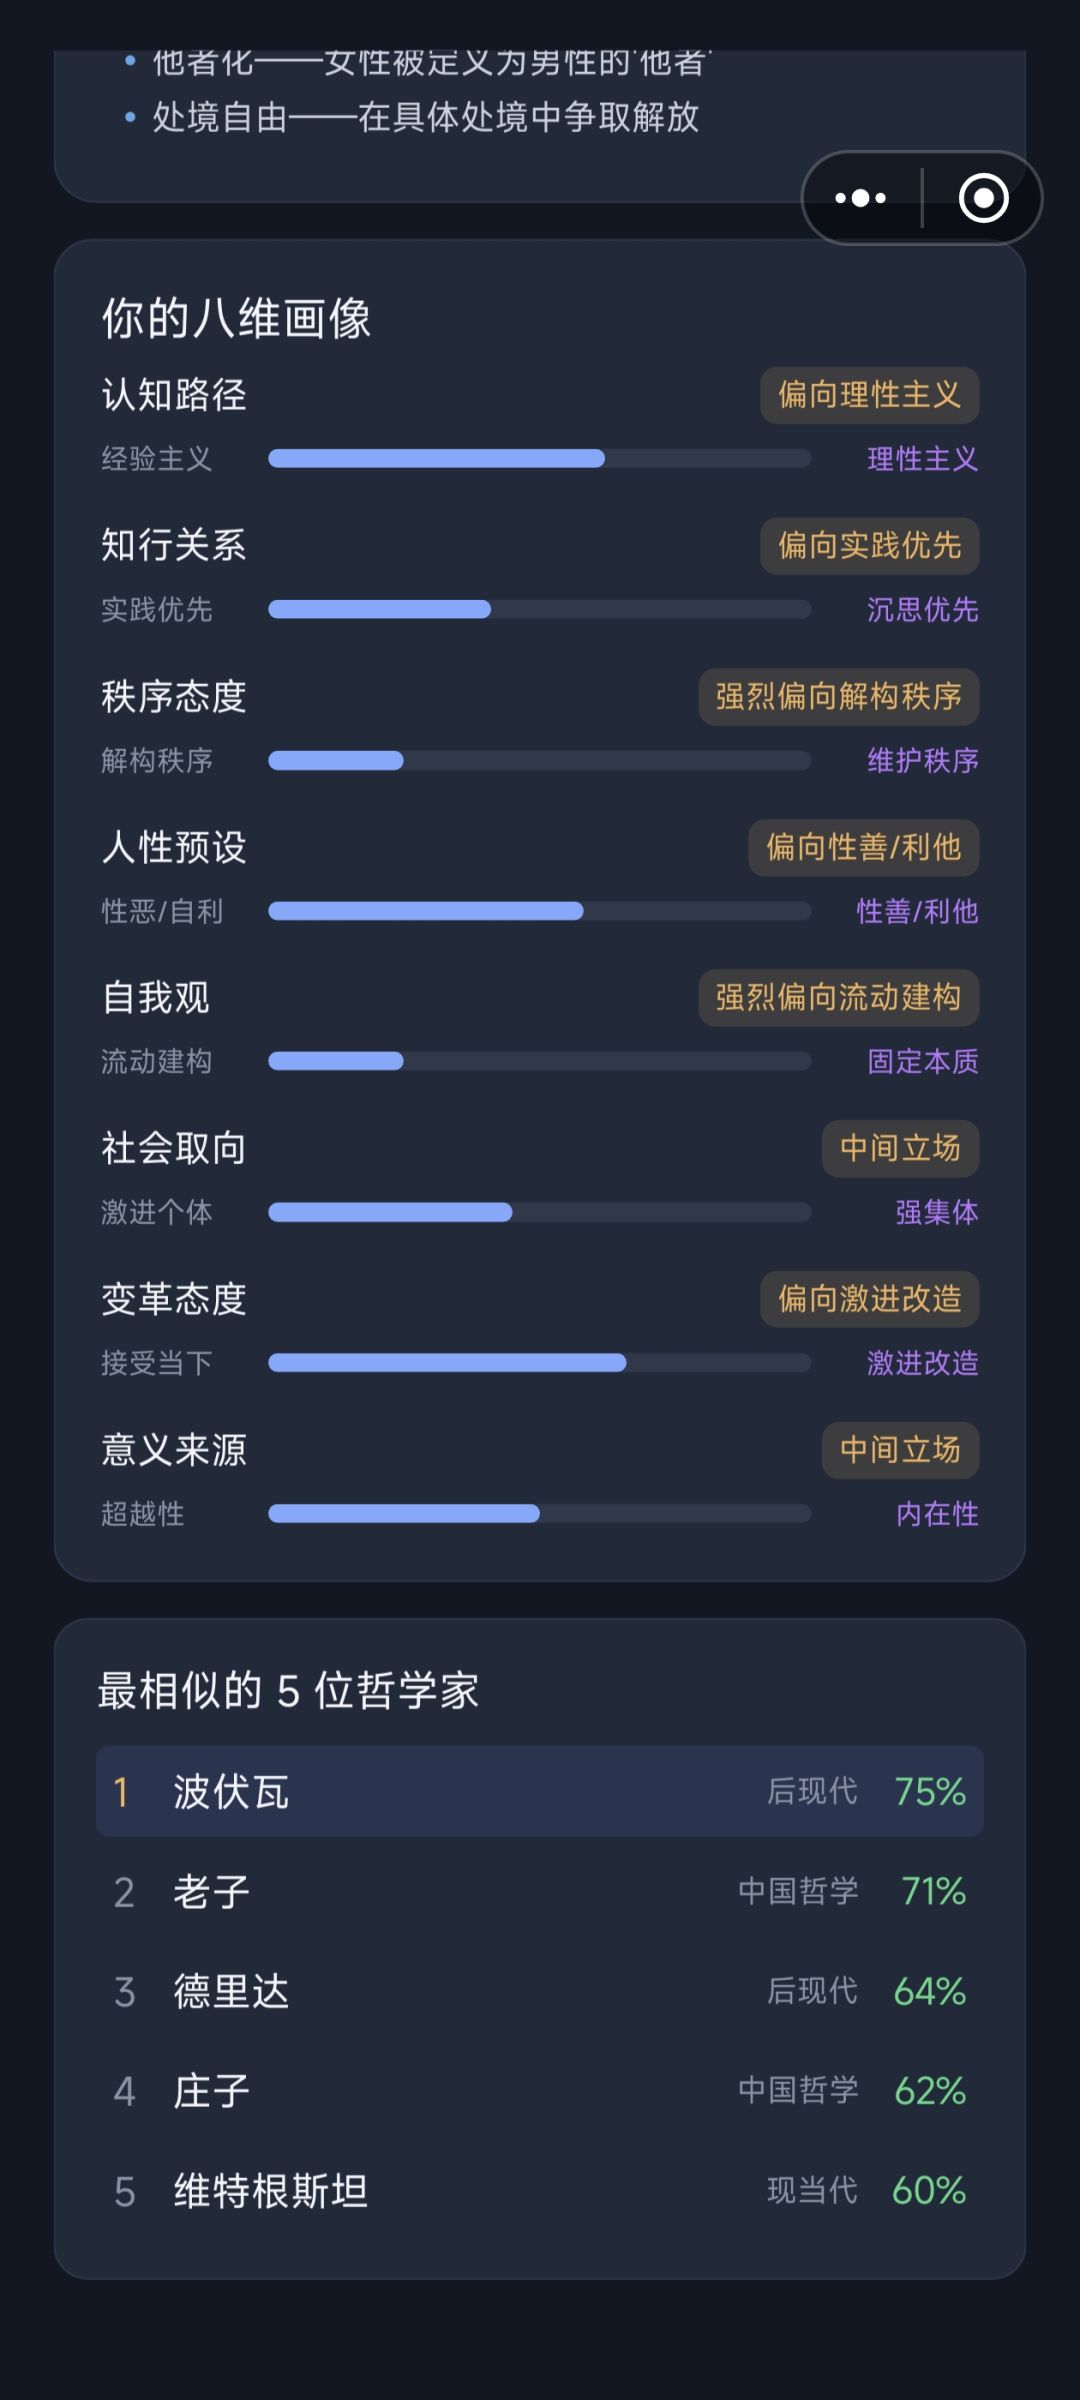Screen dimensions: 1080x2400
Task: Tap the 偏向理性主义 tag
Action: [x=869, y=395]
